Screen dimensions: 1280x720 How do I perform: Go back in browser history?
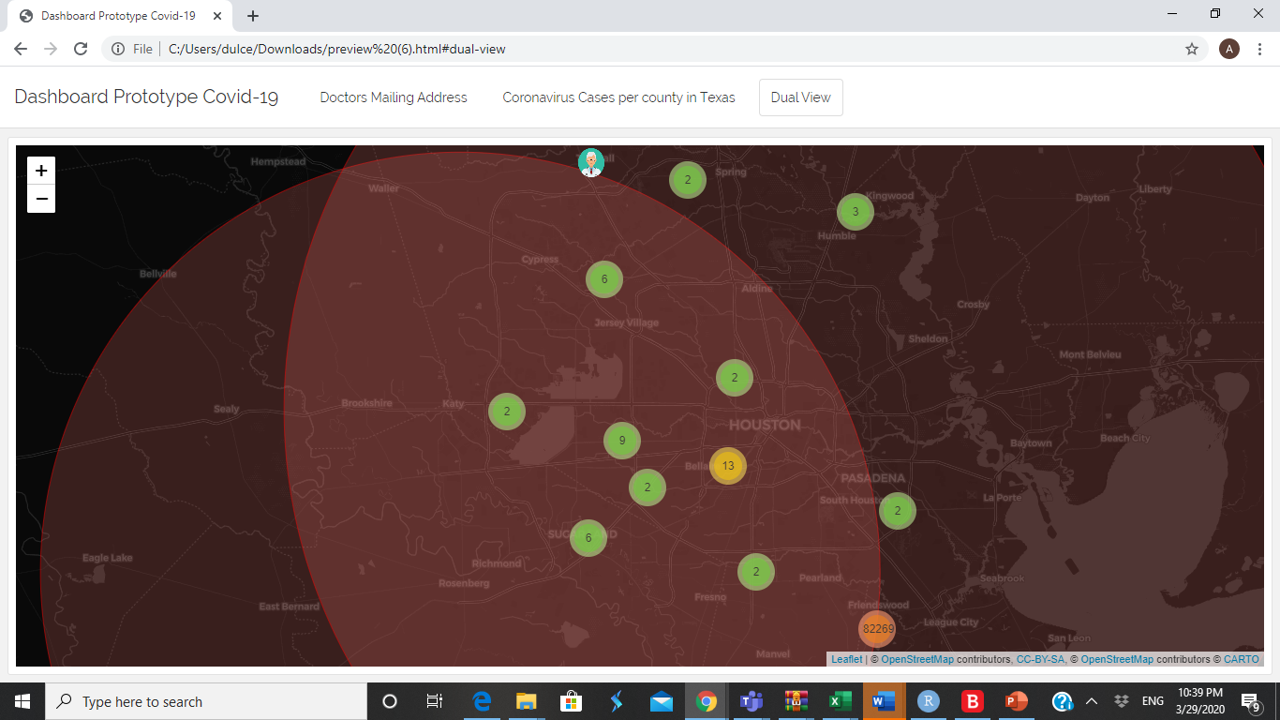[20, 49]
